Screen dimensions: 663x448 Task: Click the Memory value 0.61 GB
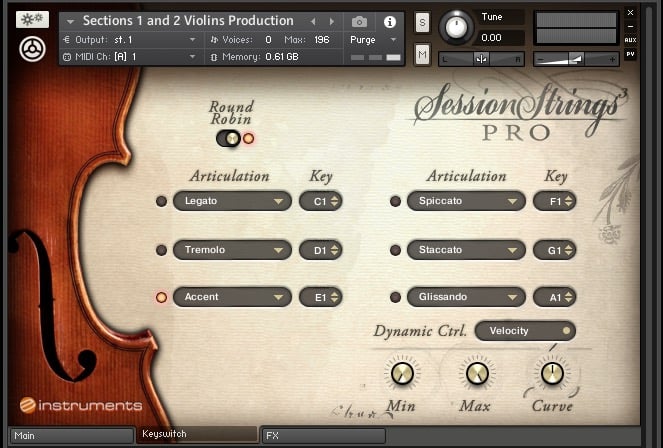coord(282,57)
